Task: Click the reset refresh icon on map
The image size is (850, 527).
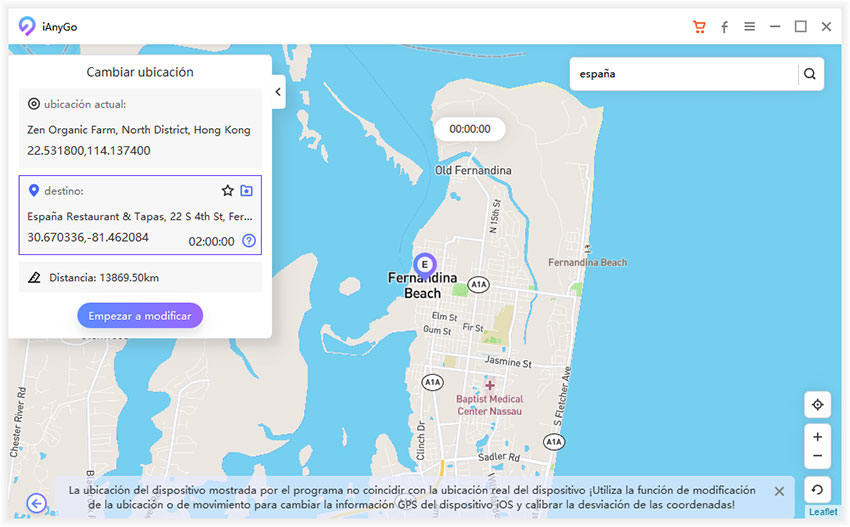Action: (817, 489)
